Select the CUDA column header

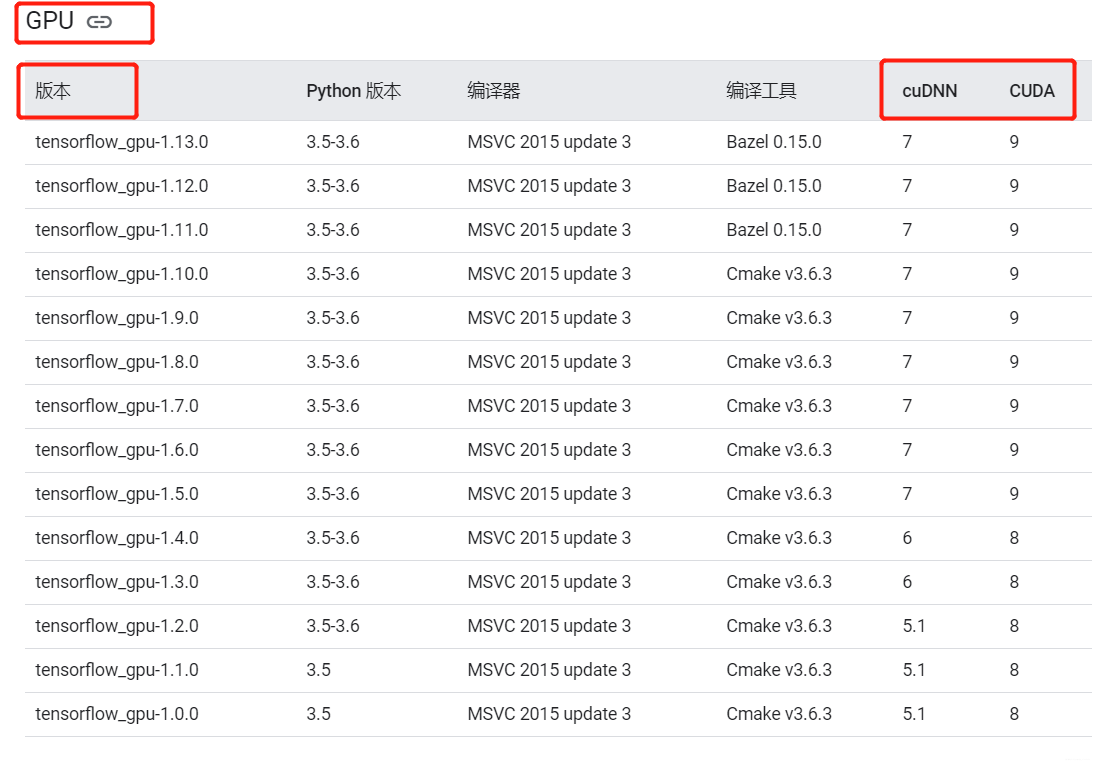(1032, 91)
